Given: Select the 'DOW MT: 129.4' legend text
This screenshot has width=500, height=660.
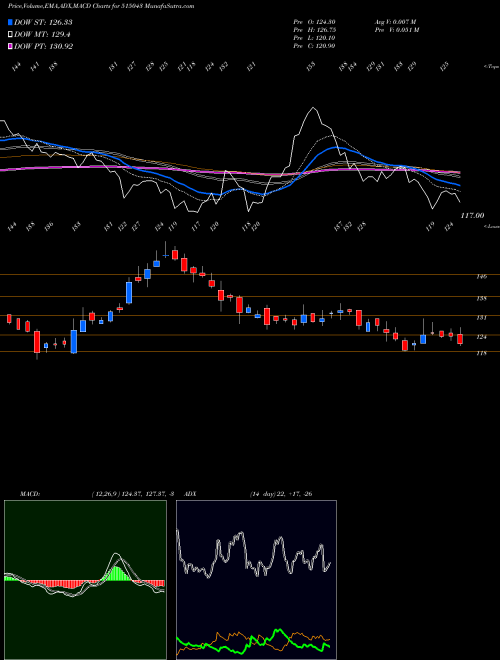Looking at the screenshot, I should click(42, 35).
